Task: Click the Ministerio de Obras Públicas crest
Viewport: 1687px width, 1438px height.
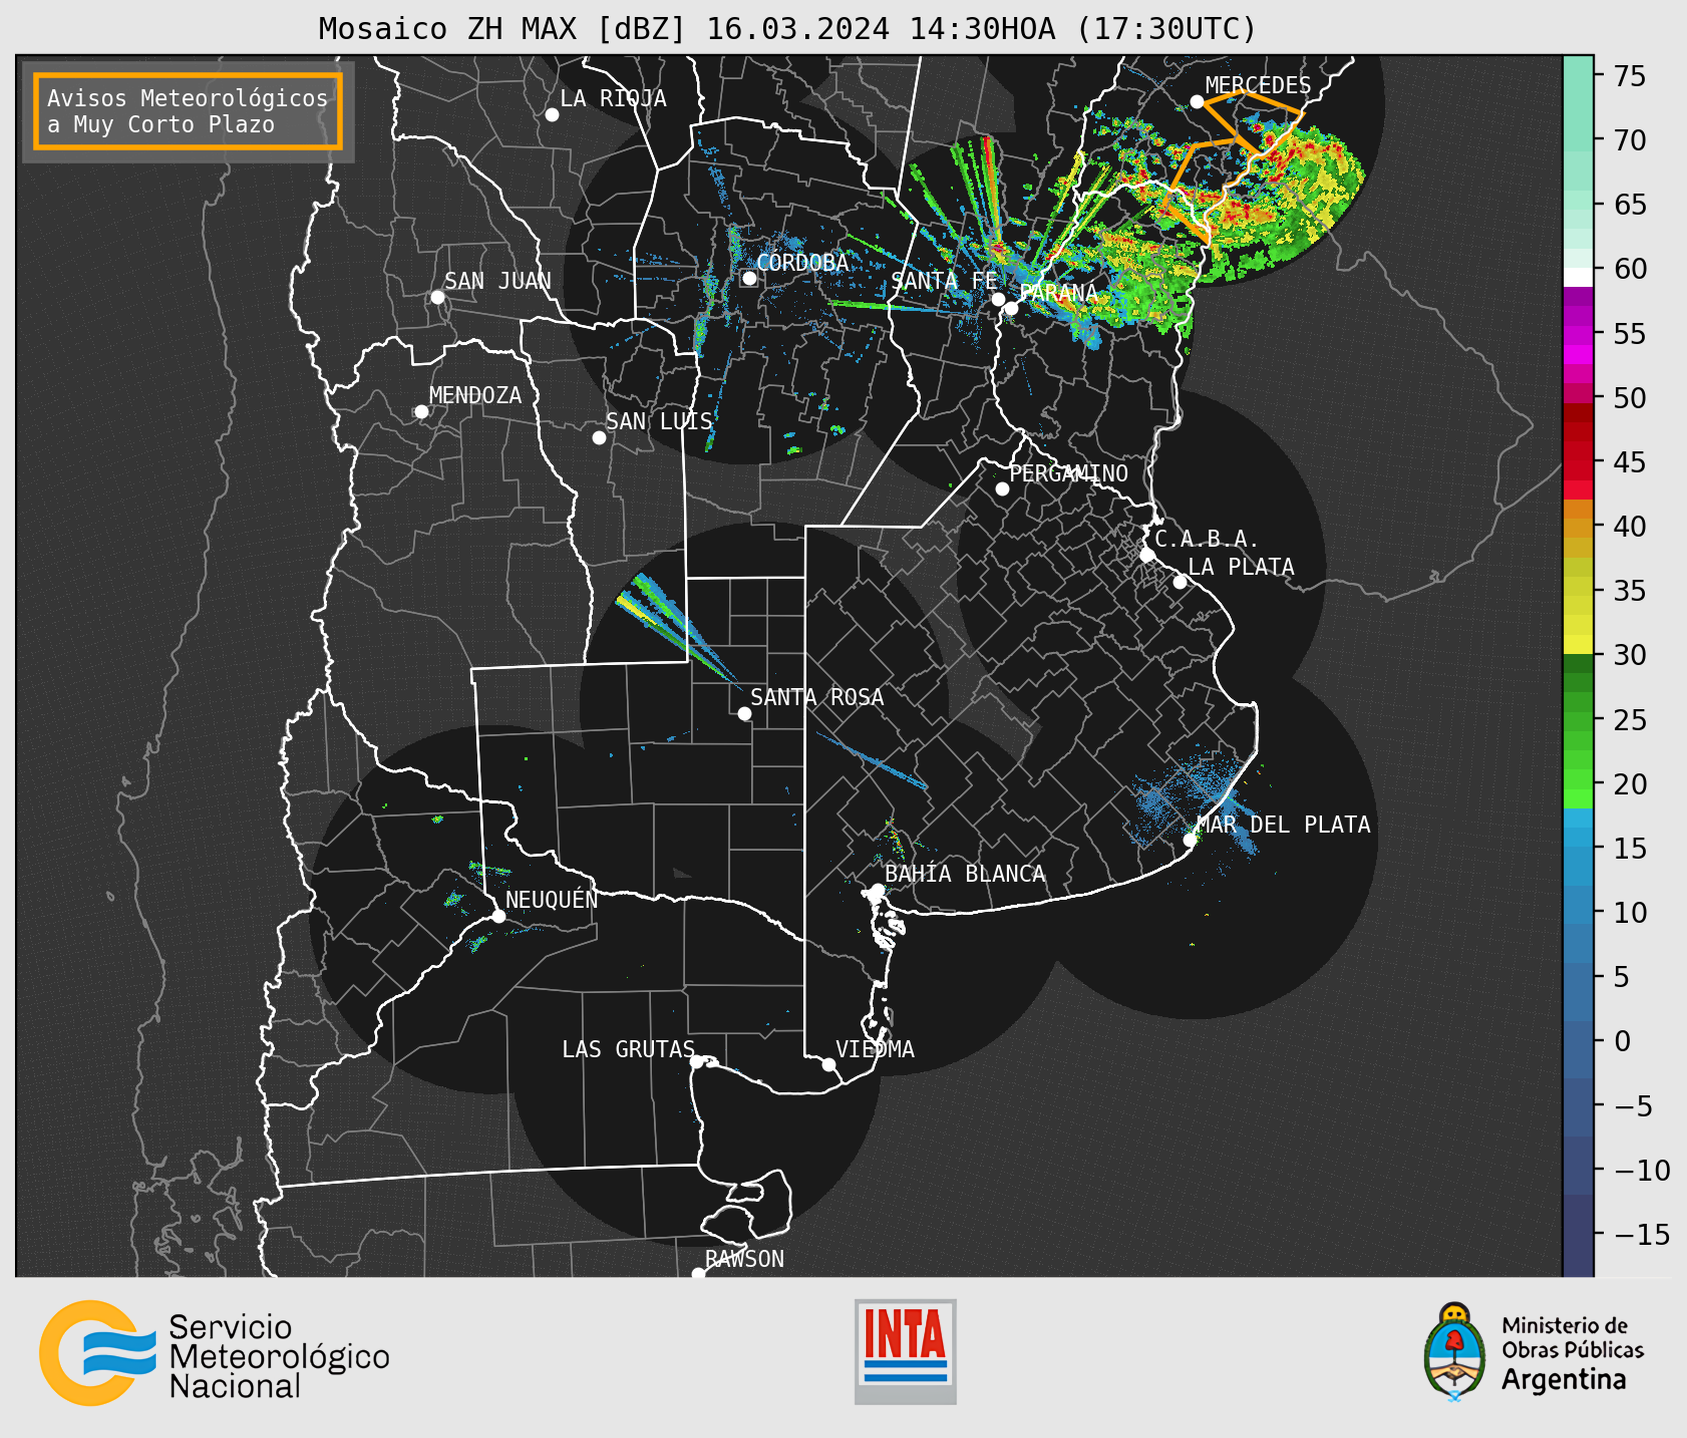Action: tap(1454, 1351)
